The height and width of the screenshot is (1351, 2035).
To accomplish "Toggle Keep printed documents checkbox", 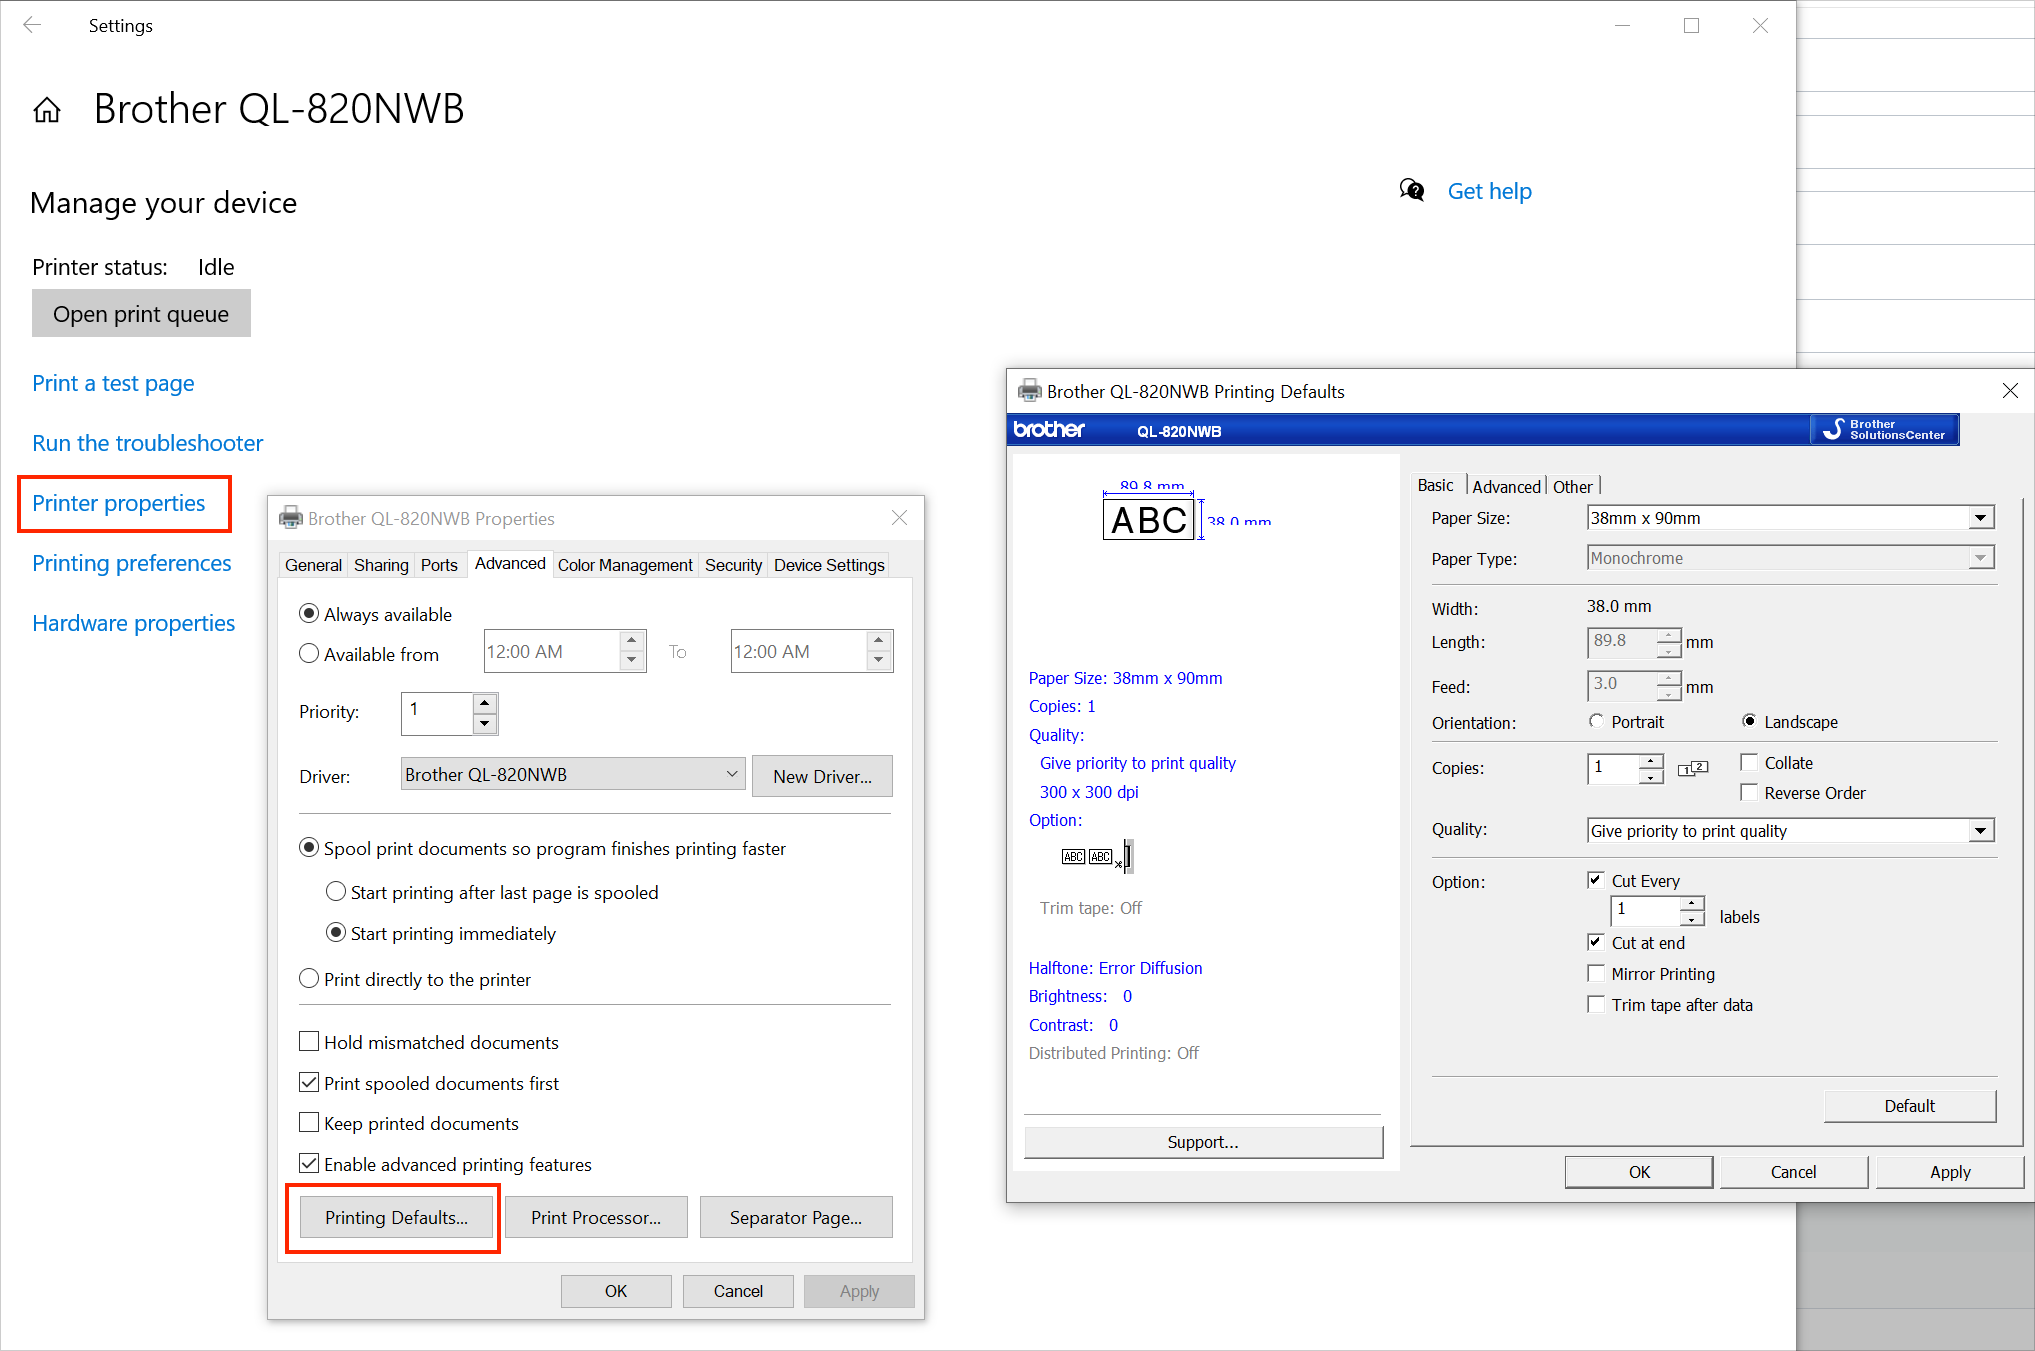I will click(310, 1123).
